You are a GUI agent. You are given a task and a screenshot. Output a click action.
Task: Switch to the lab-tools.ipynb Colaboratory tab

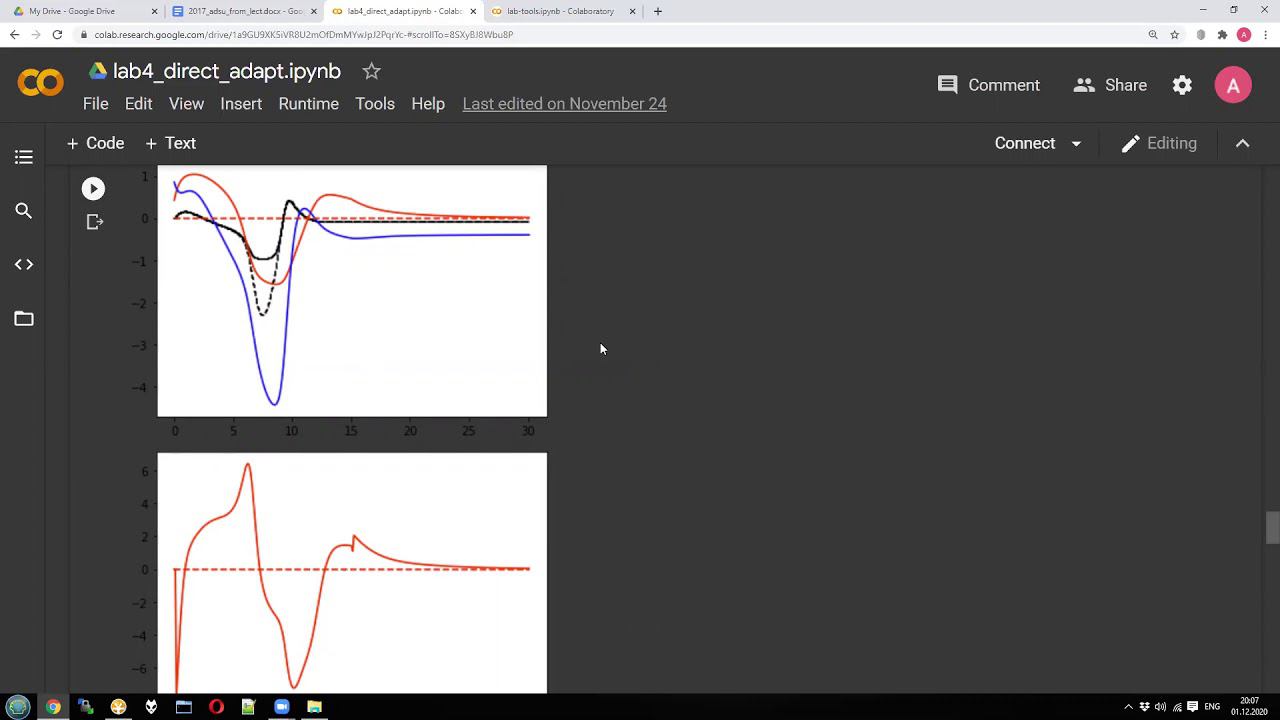pos(560,11)
